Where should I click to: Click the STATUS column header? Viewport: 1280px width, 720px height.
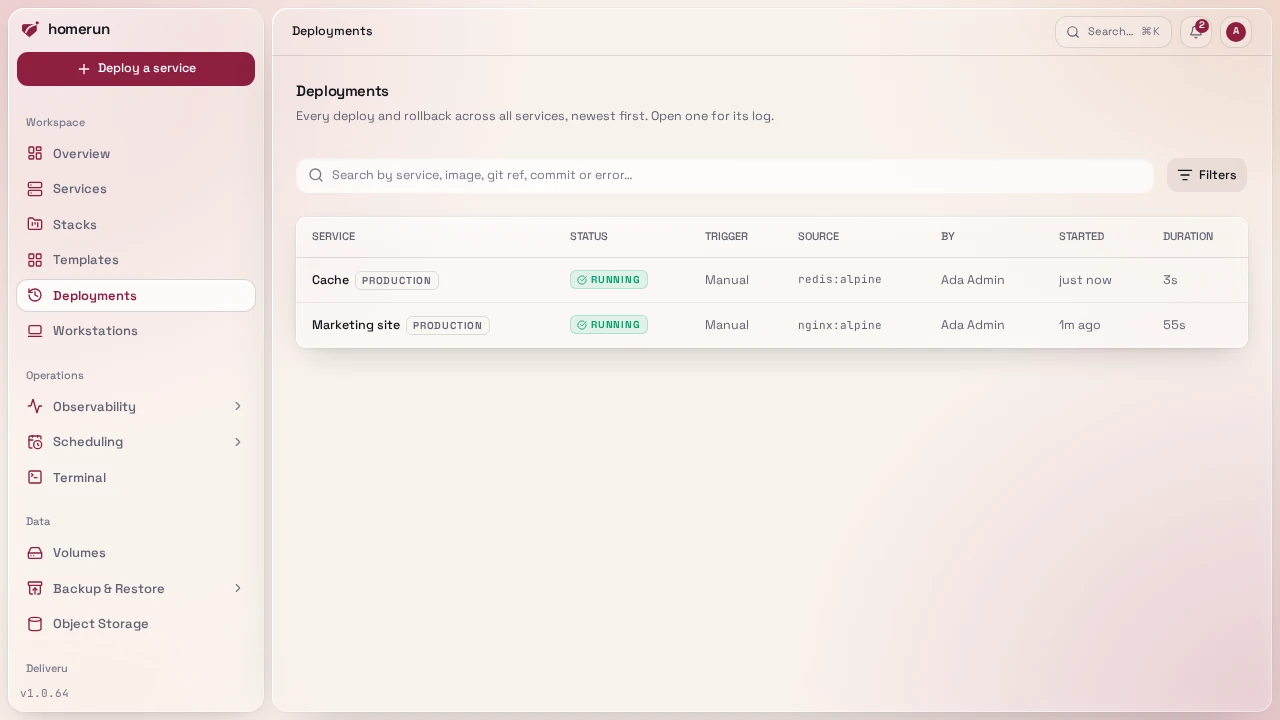pyautogui.click(x=589, y=237)
